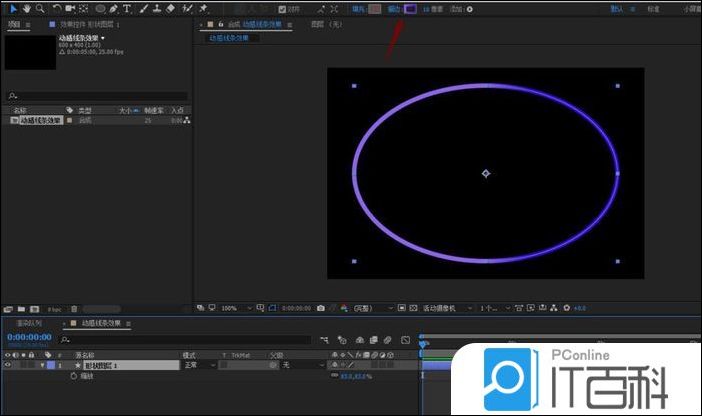The height and width of the screenshot is (416, 702).
Task: Take snapshot with camera icon in viewer
Action: 320,308
